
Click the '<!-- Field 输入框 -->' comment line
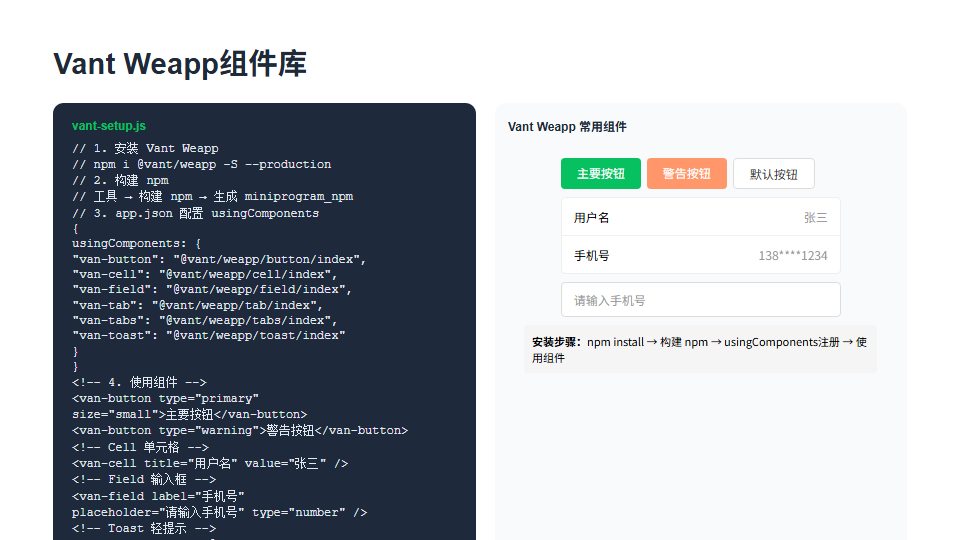pos(144,479)
